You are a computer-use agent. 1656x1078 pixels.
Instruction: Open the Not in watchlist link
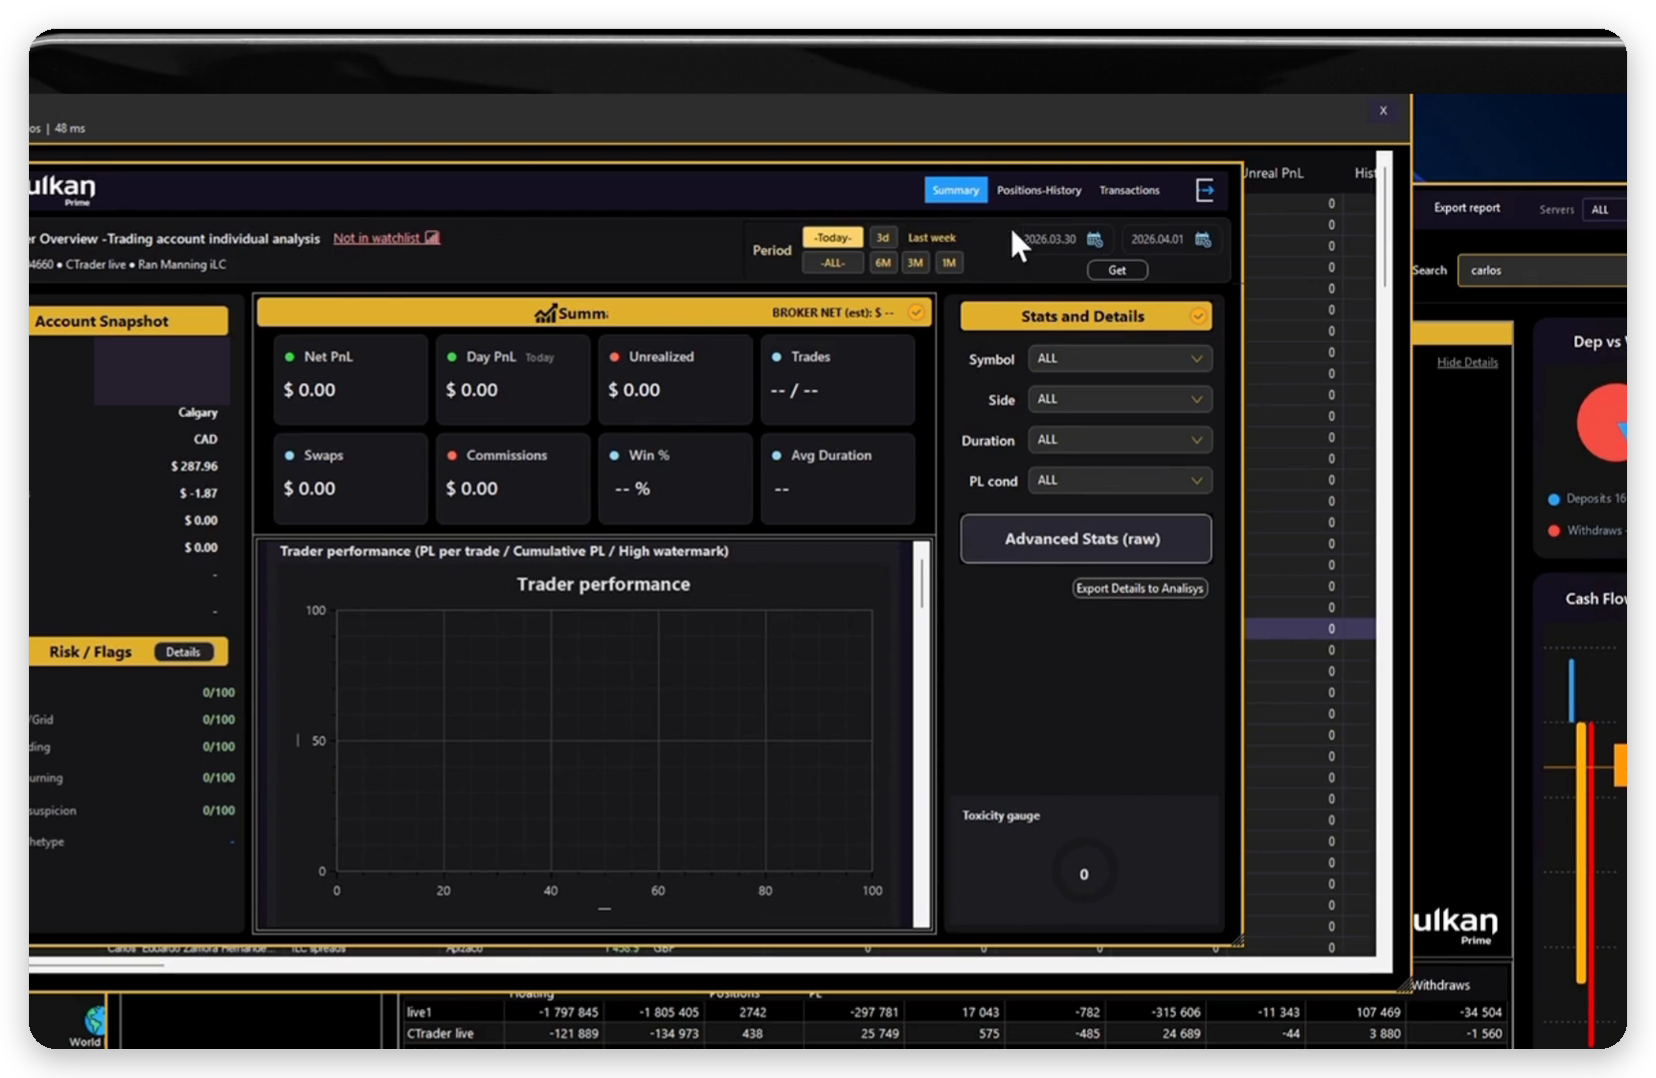[x=376, y=238]
